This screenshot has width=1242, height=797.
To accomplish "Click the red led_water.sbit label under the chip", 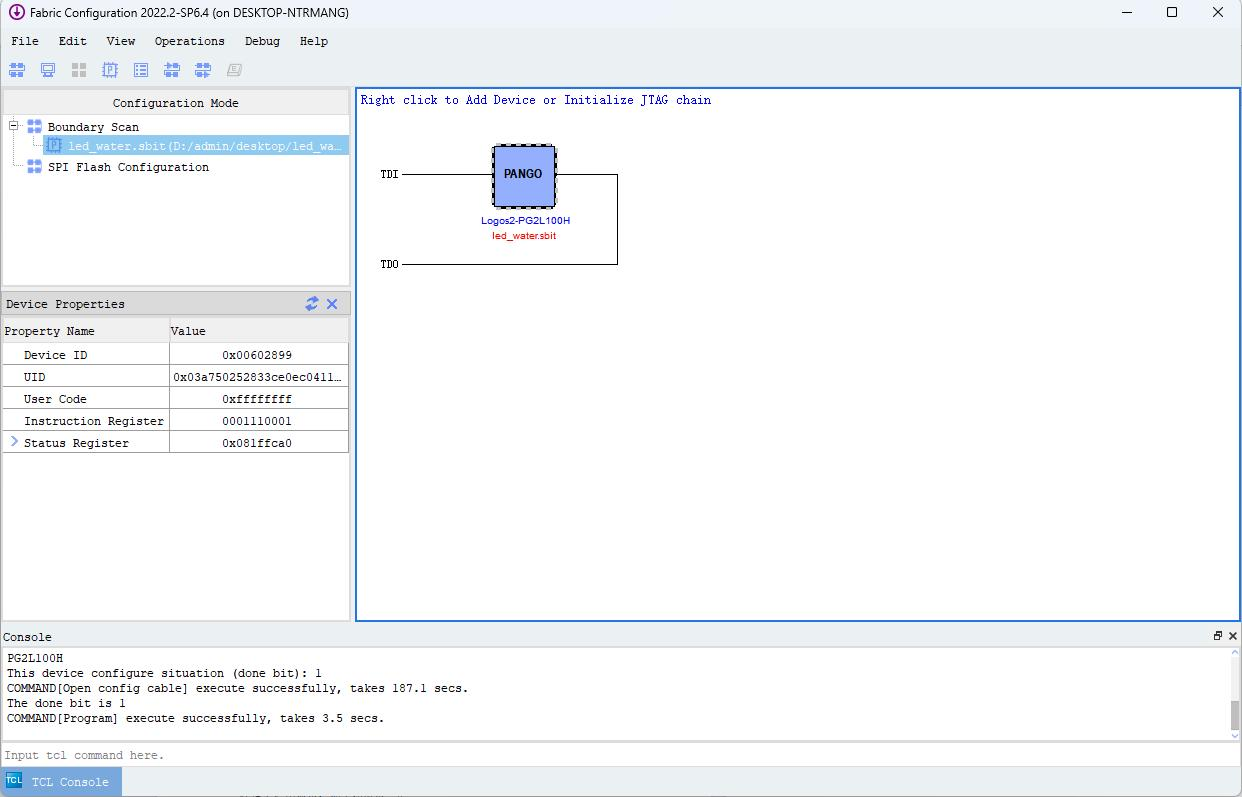I will (524, 236).
